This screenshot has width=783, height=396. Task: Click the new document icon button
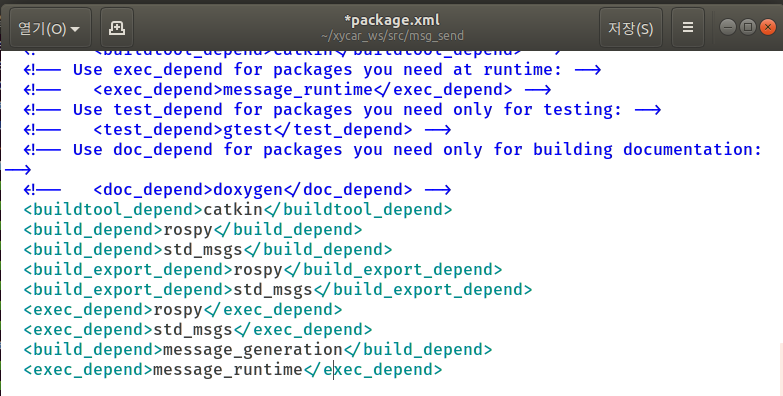117,28
